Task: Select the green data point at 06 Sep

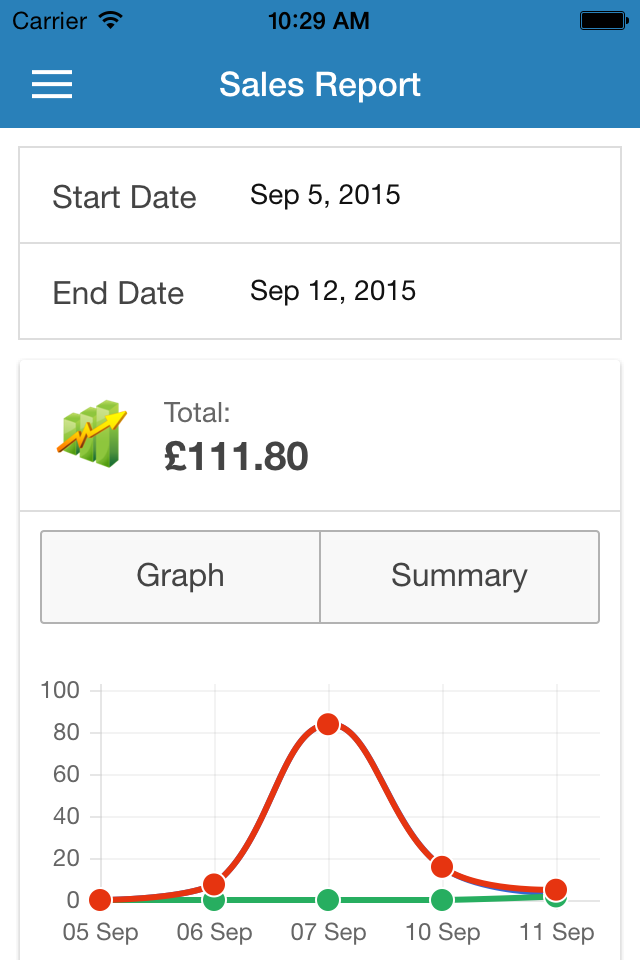Action: [214, 901]
